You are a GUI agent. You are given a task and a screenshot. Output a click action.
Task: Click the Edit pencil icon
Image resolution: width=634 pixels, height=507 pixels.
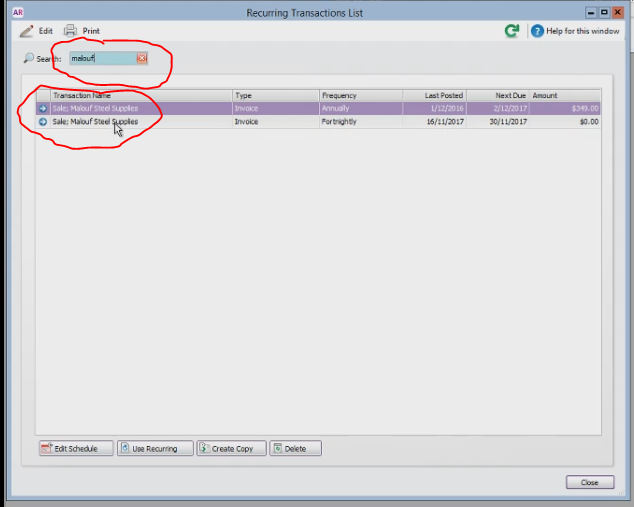[27, 31]
